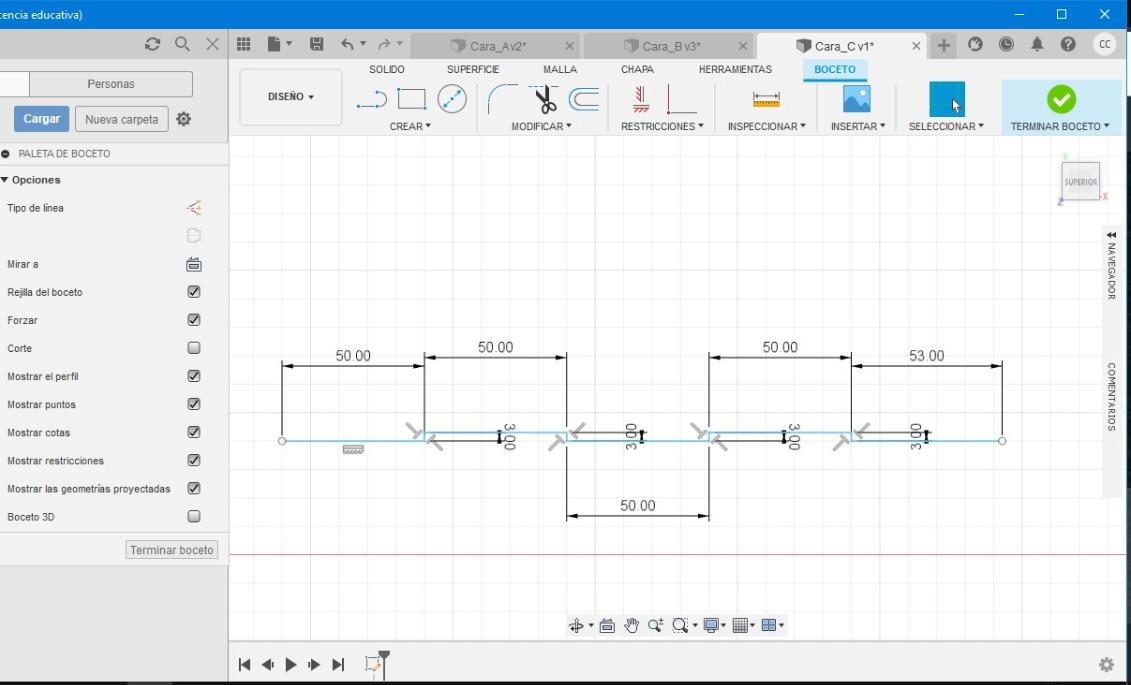Play the timeline
The width and height of the screenshot is (1131, 685).
coord(291,664)
